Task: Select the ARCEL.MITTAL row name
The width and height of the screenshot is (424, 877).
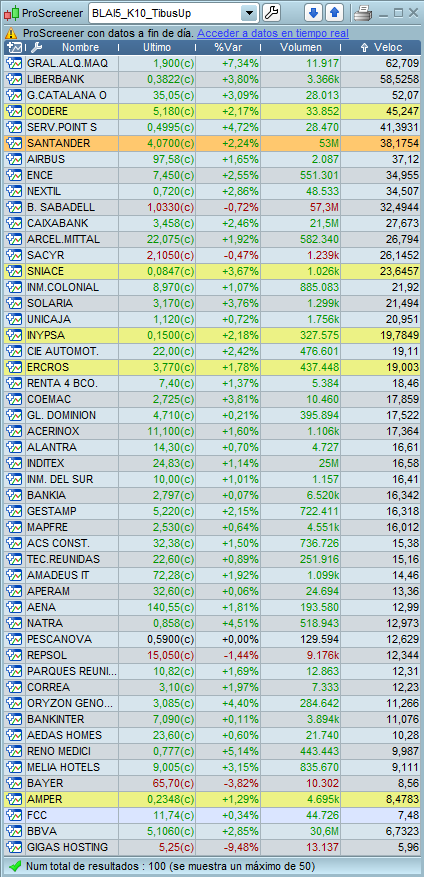Action: (x=63, y=239)
